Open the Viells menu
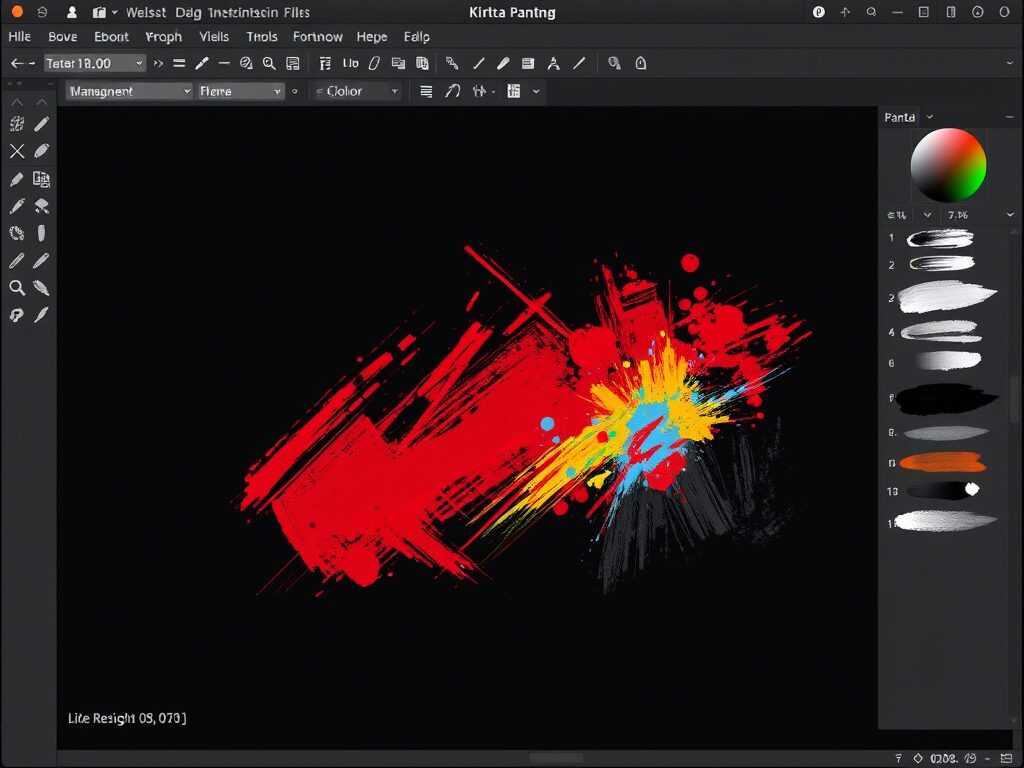Viewport: 1024px width, 768px height. click(x=214, y=37)
